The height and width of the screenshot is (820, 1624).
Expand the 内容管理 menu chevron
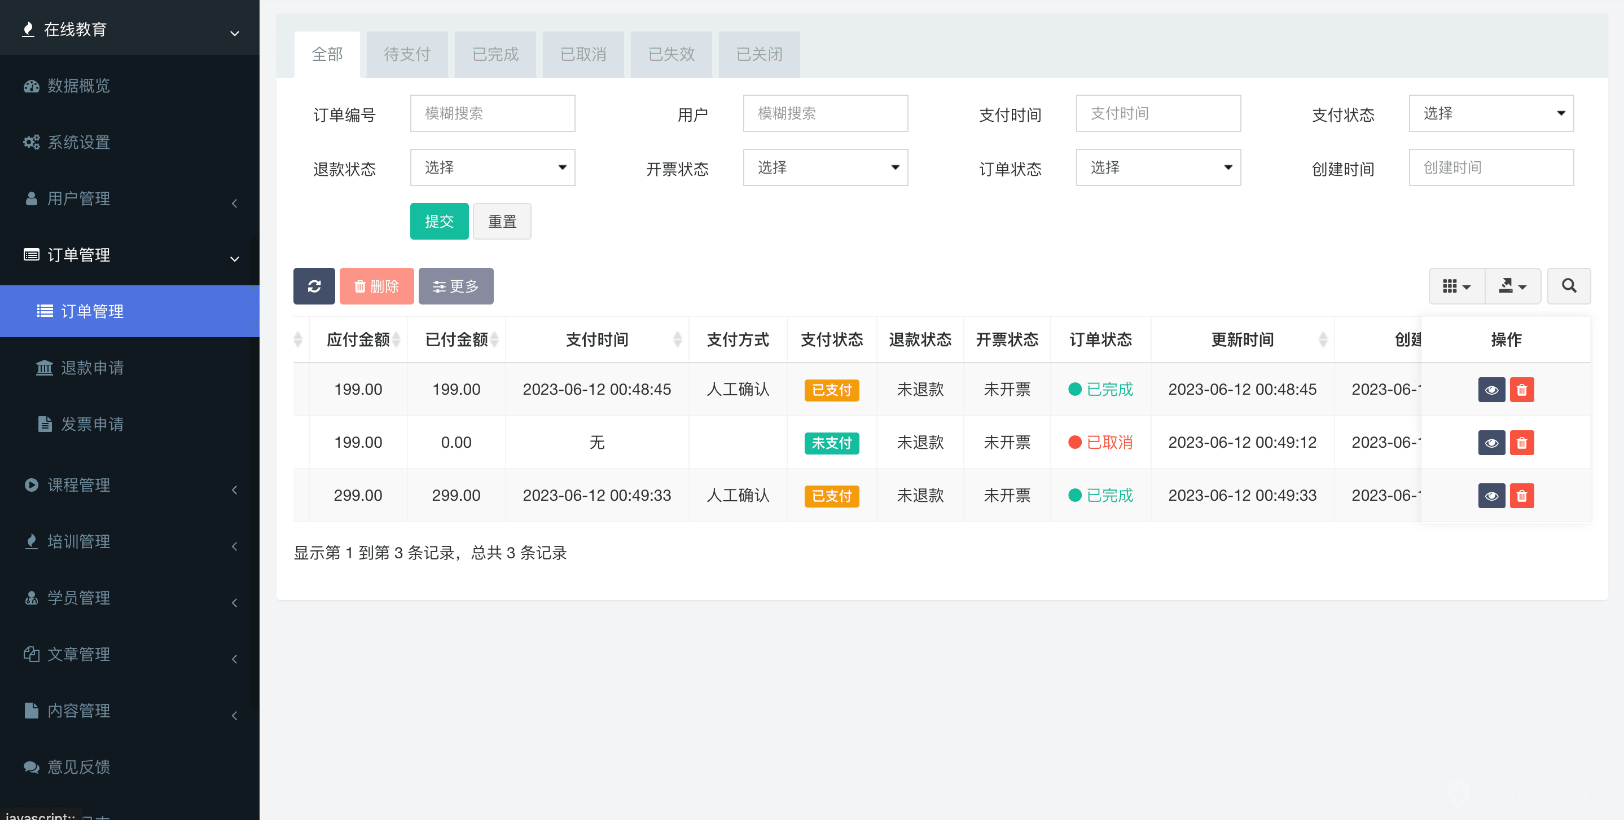click(x=235, y=715)
